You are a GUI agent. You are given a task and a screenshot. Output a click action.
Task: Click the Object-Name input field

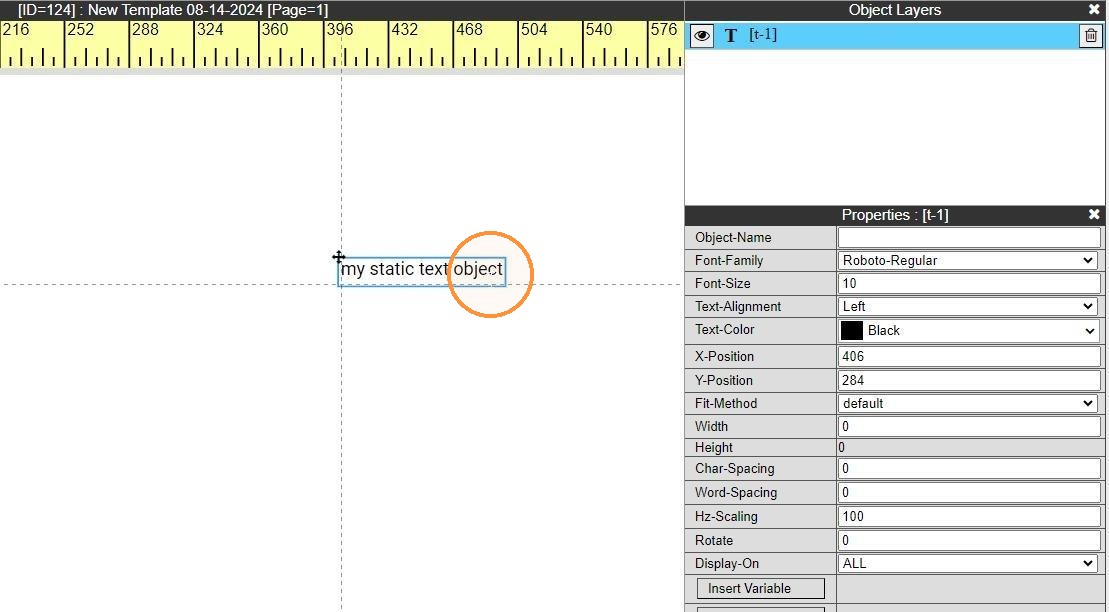tap(969, 238)
